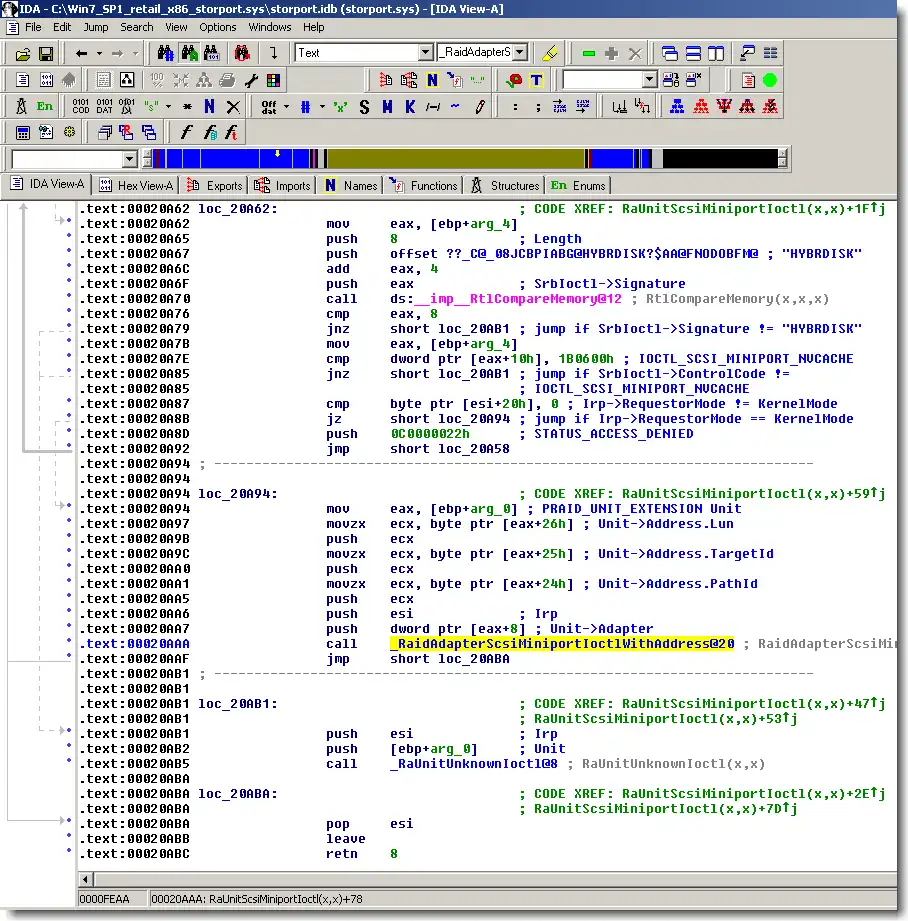Click the colon comment icon
This screenshot has height=921, width=908.
(515, 107)
